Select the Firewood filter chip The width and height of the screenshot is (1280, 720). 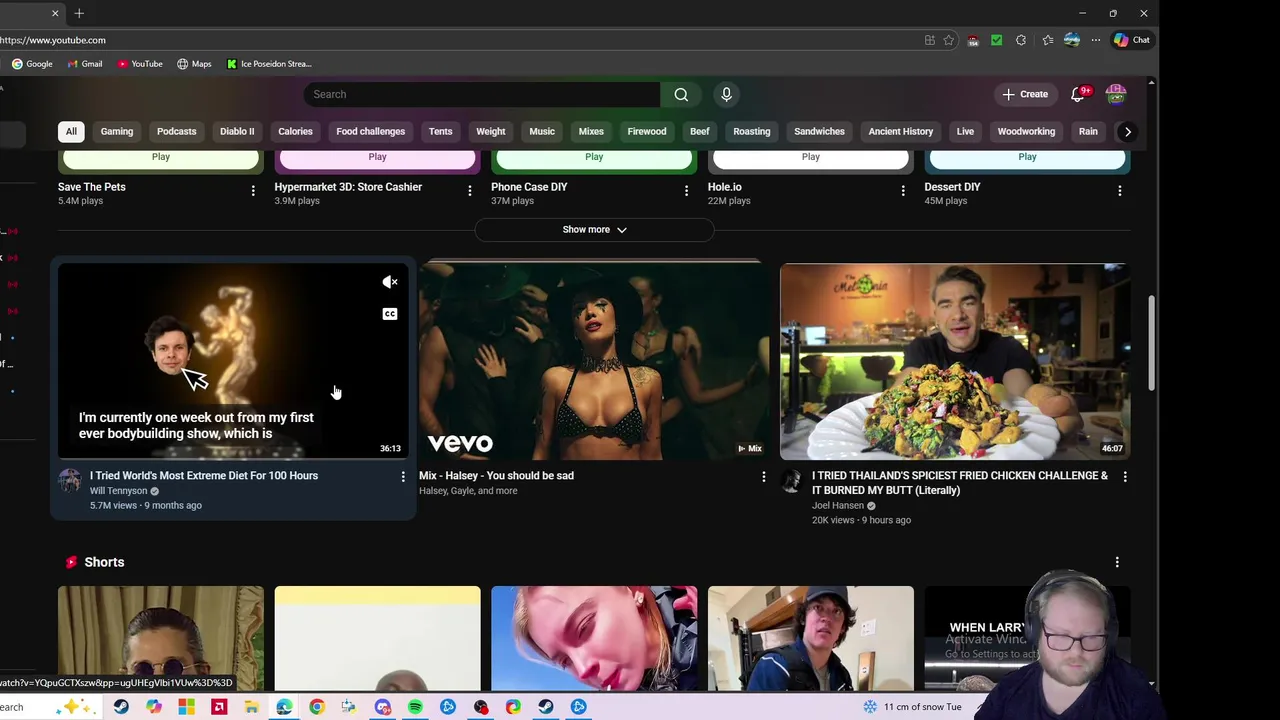647,131
